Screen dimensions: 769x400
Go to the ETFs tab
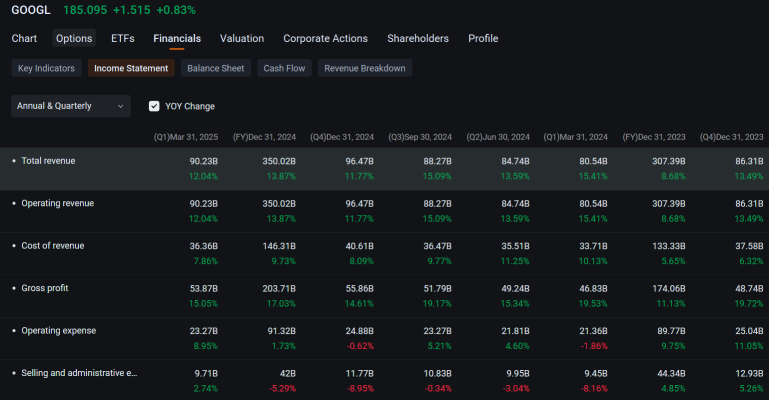click(123, 38)
